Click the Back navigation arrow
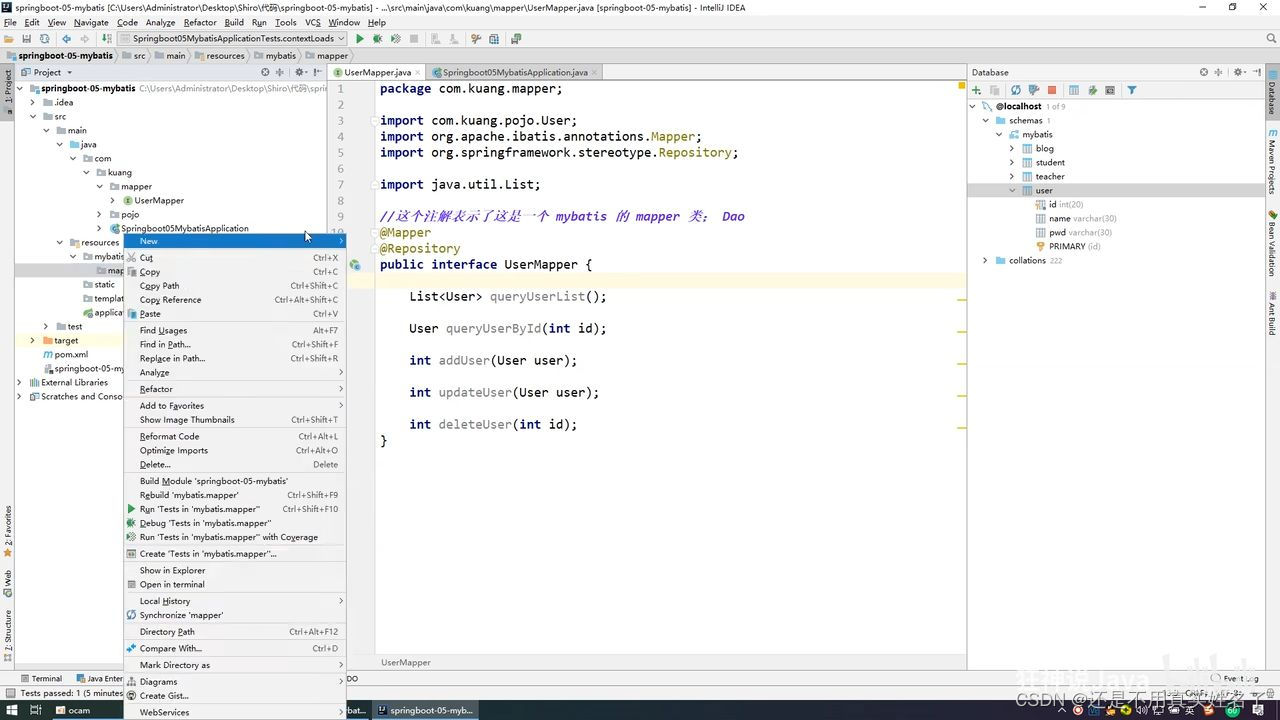This screenshot has height=720, width=1280. [67, 39]
